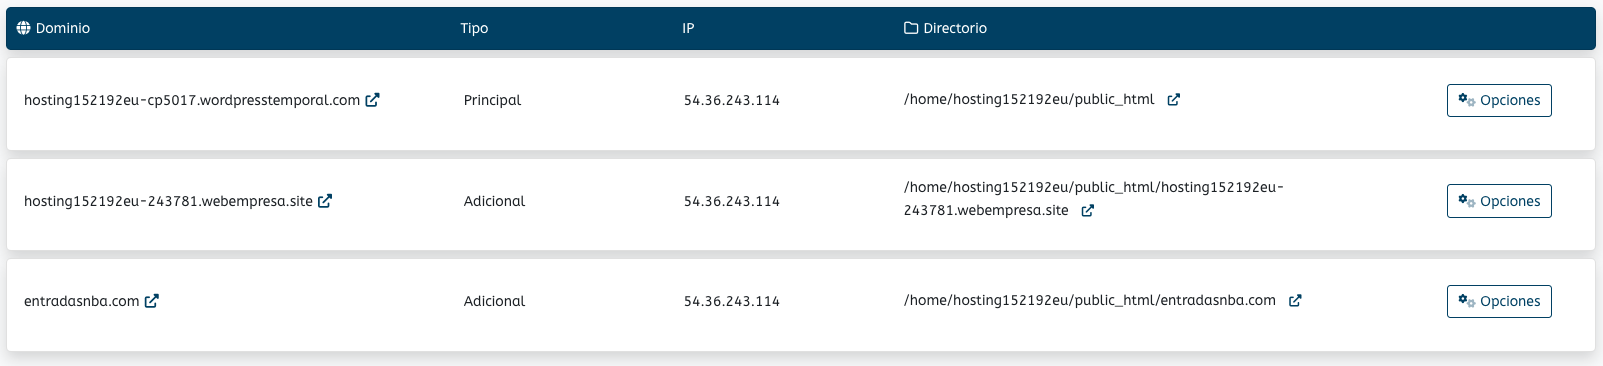Click the Tipo column header
The image size is (1603, 366).
click(474, 28)
